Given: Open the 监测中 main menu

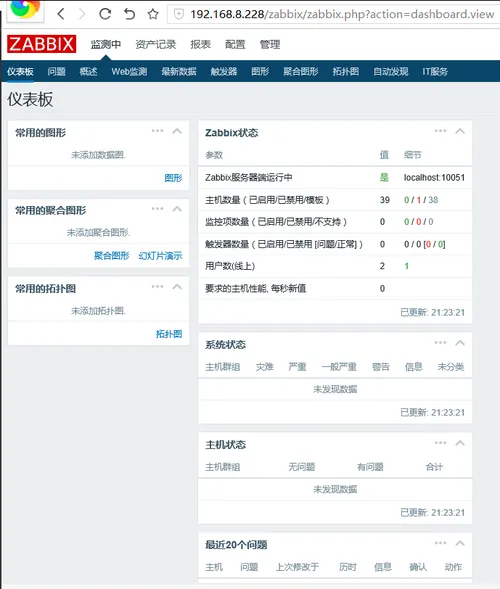Looking at the screenshot, I should point(106,44).
